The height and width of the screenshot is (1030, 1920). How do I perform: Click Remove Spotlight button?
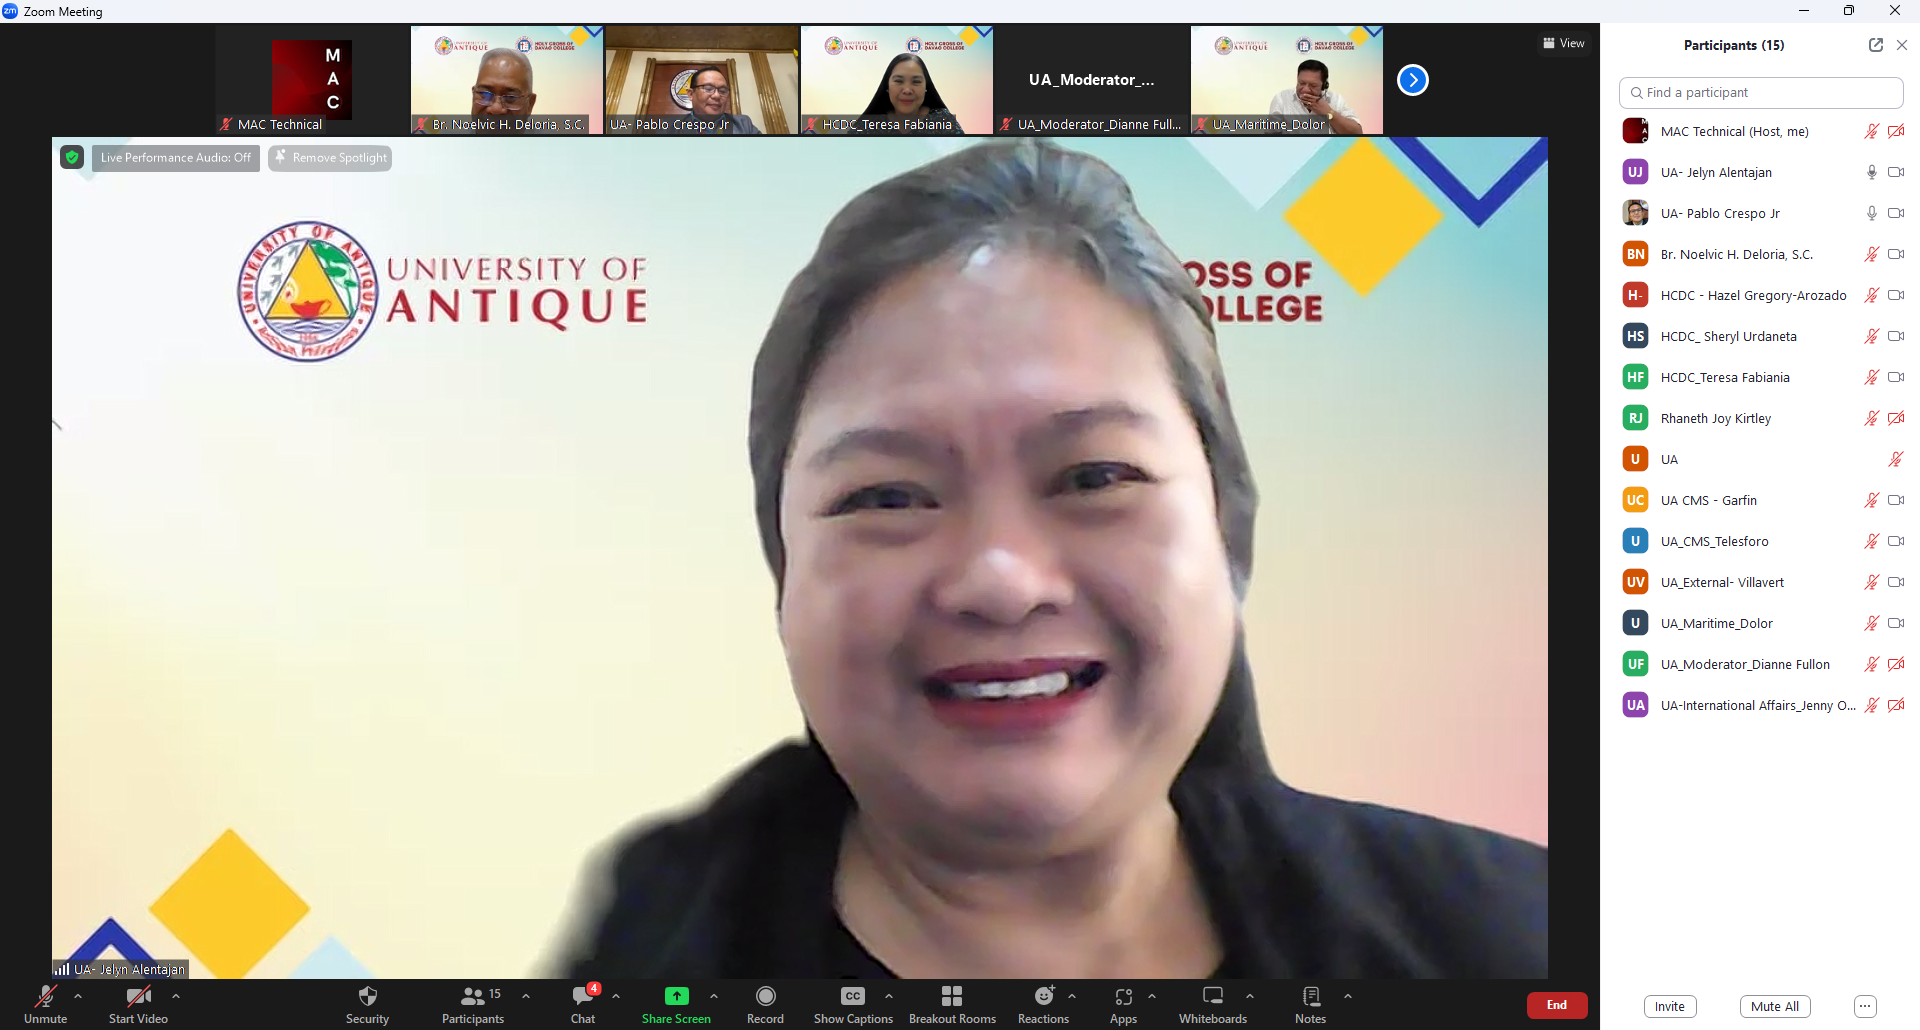(x=331, y=158)
